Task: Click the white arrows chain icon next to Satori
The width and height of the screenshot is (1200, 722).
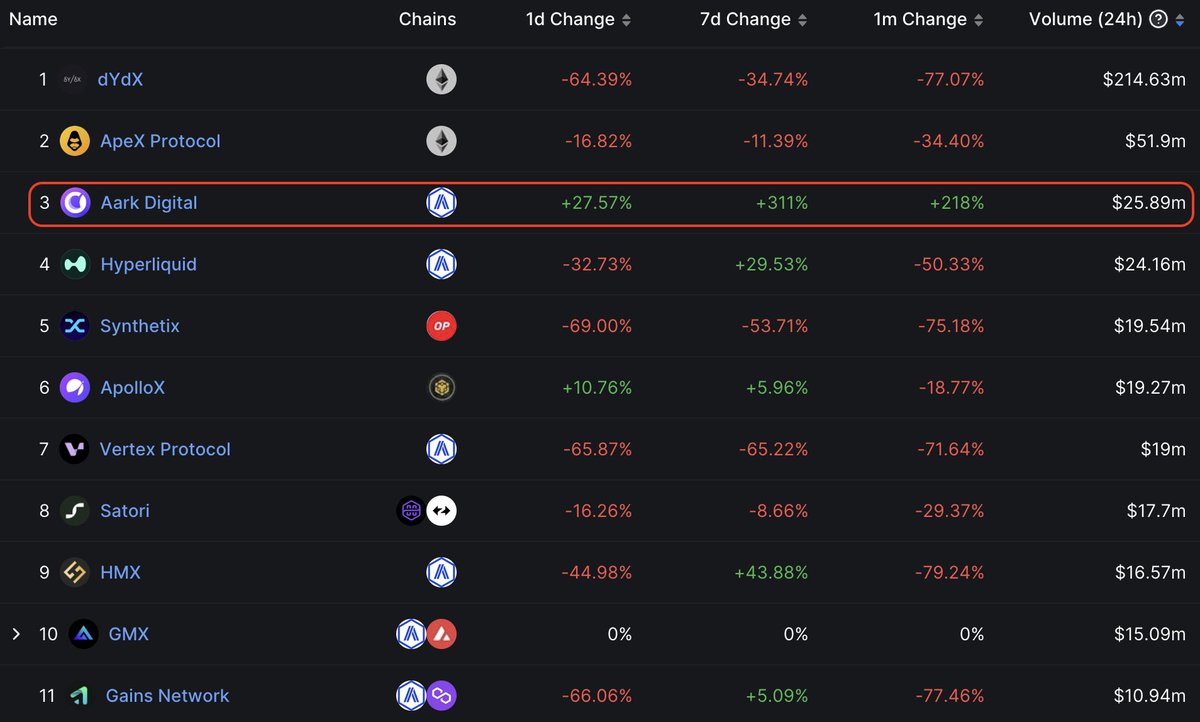Action: (441, 510)
